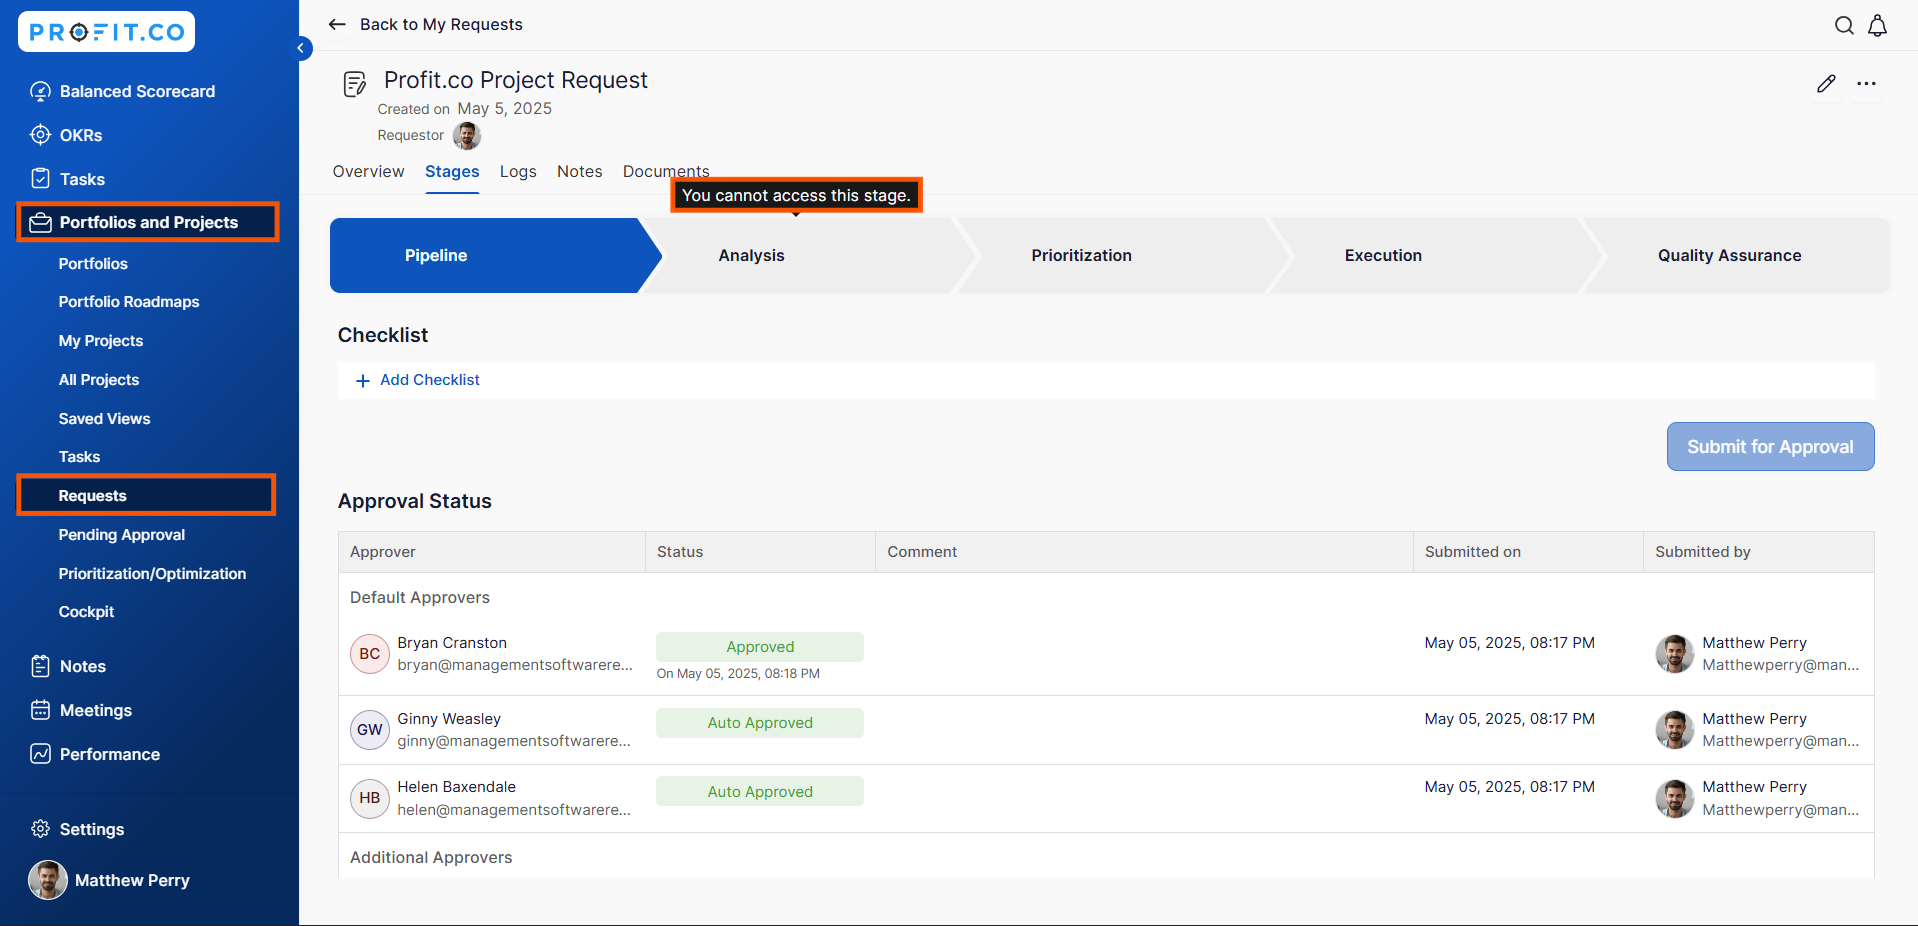This screenshot has width=1918, height=926.
Task: Select the Quality Assurance stage
Action: pos(1739,255)
